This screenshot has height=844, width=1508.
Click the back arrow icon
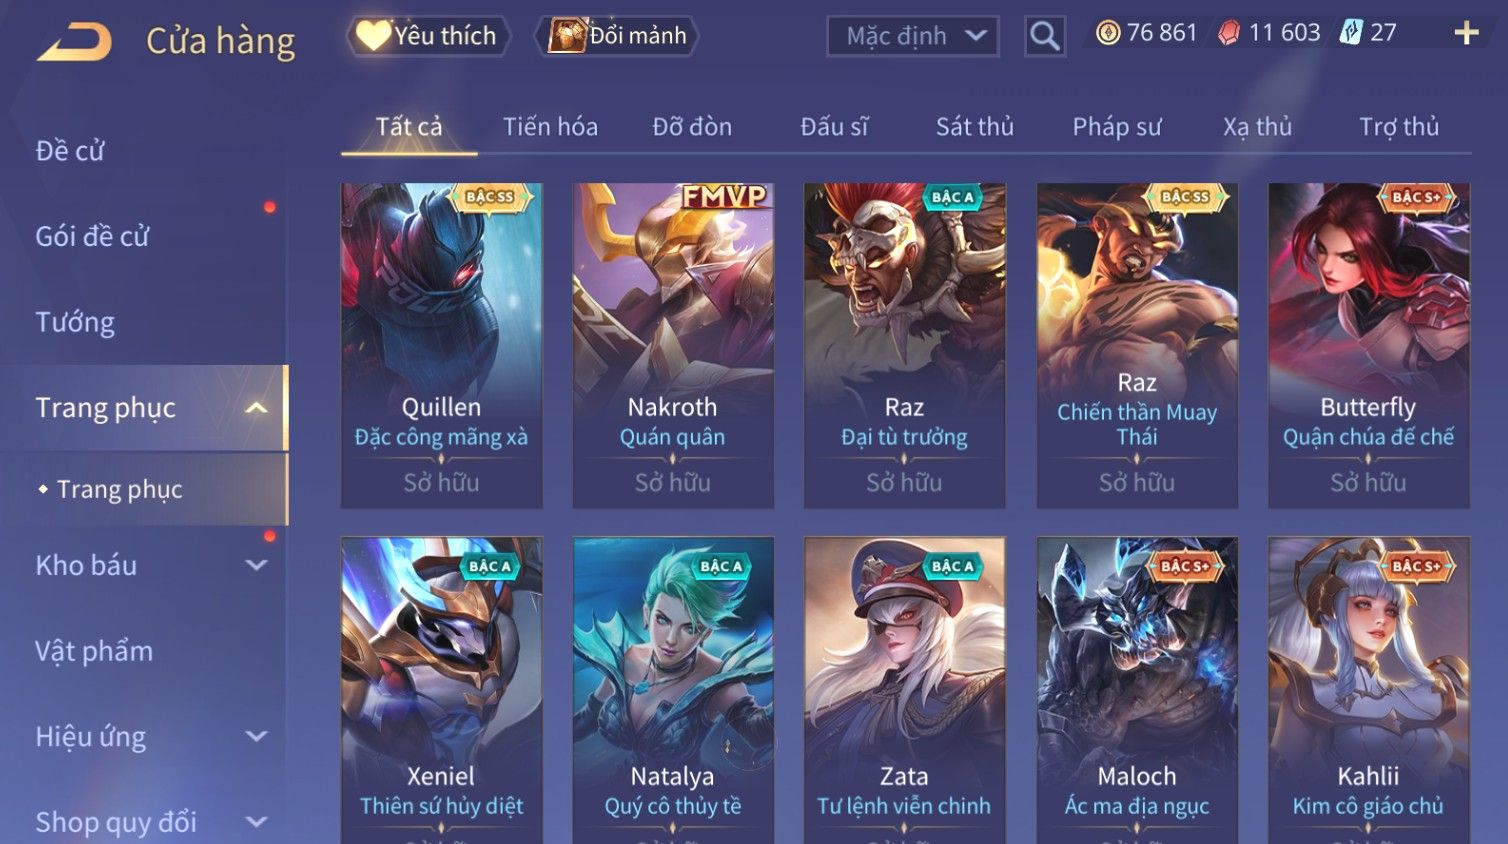coord(74,42)
